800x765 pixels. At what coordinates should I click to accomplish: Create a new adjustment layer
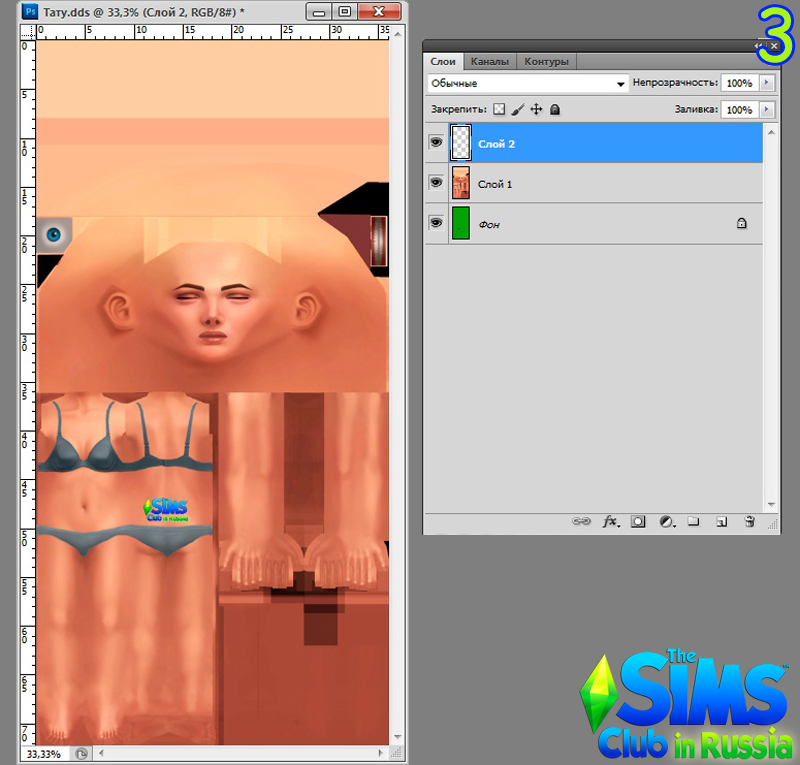665,521
